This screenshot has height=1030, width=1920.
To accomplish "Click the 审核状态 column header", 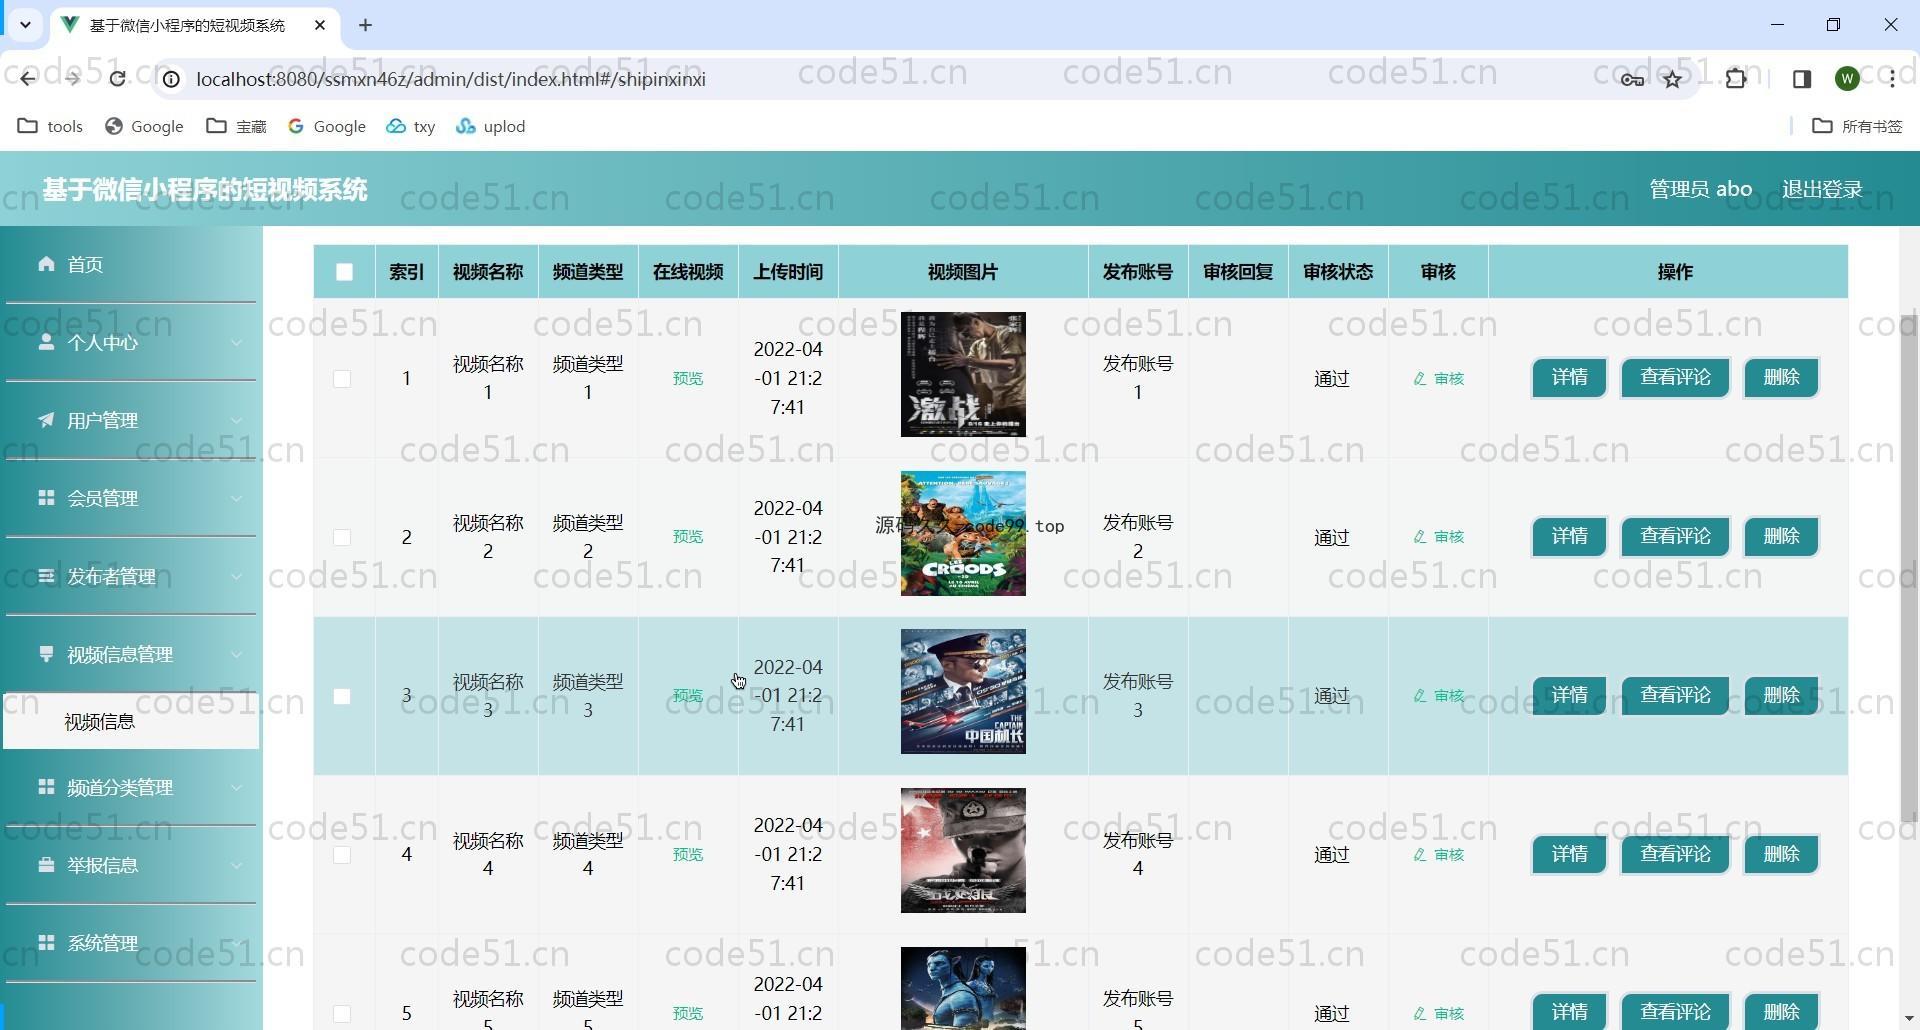I will 1338,272.
